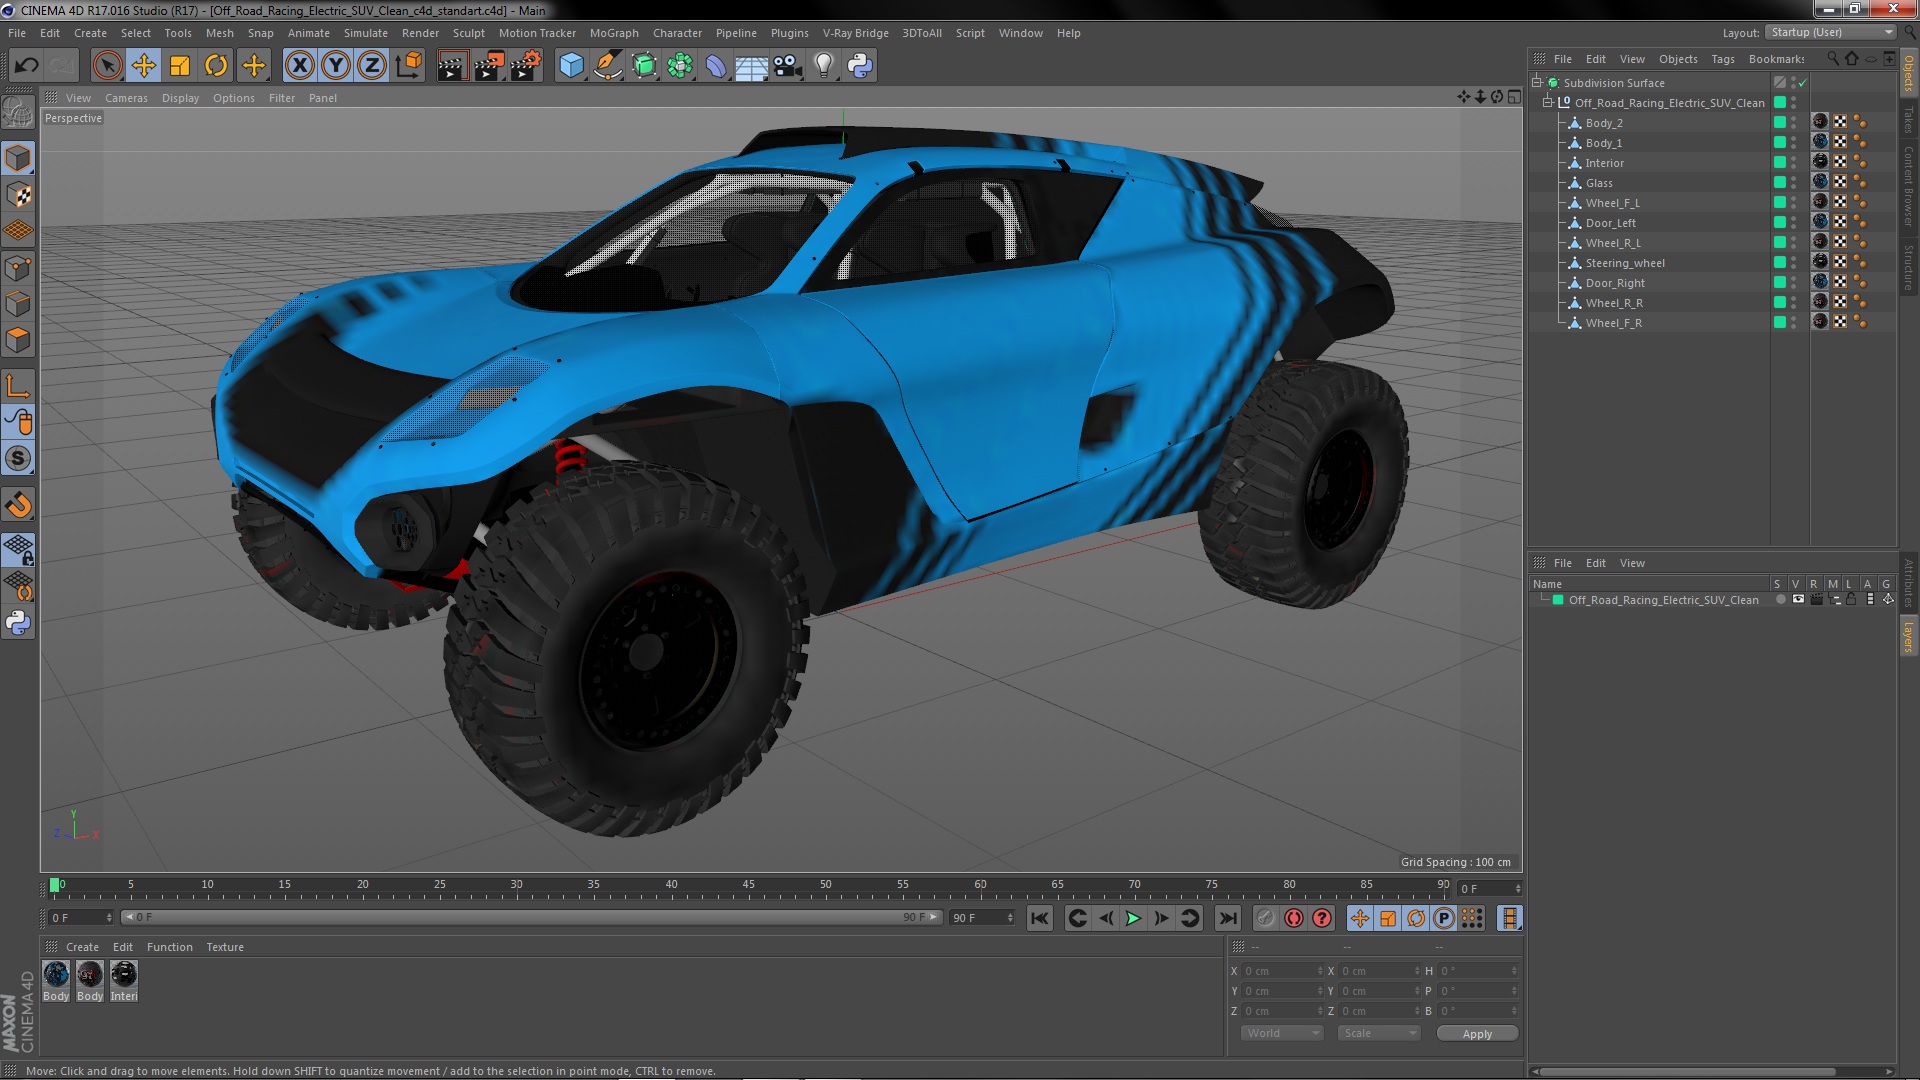Open World coordinate dropdown
1920x1080 pixels.
point(1282,1033)
